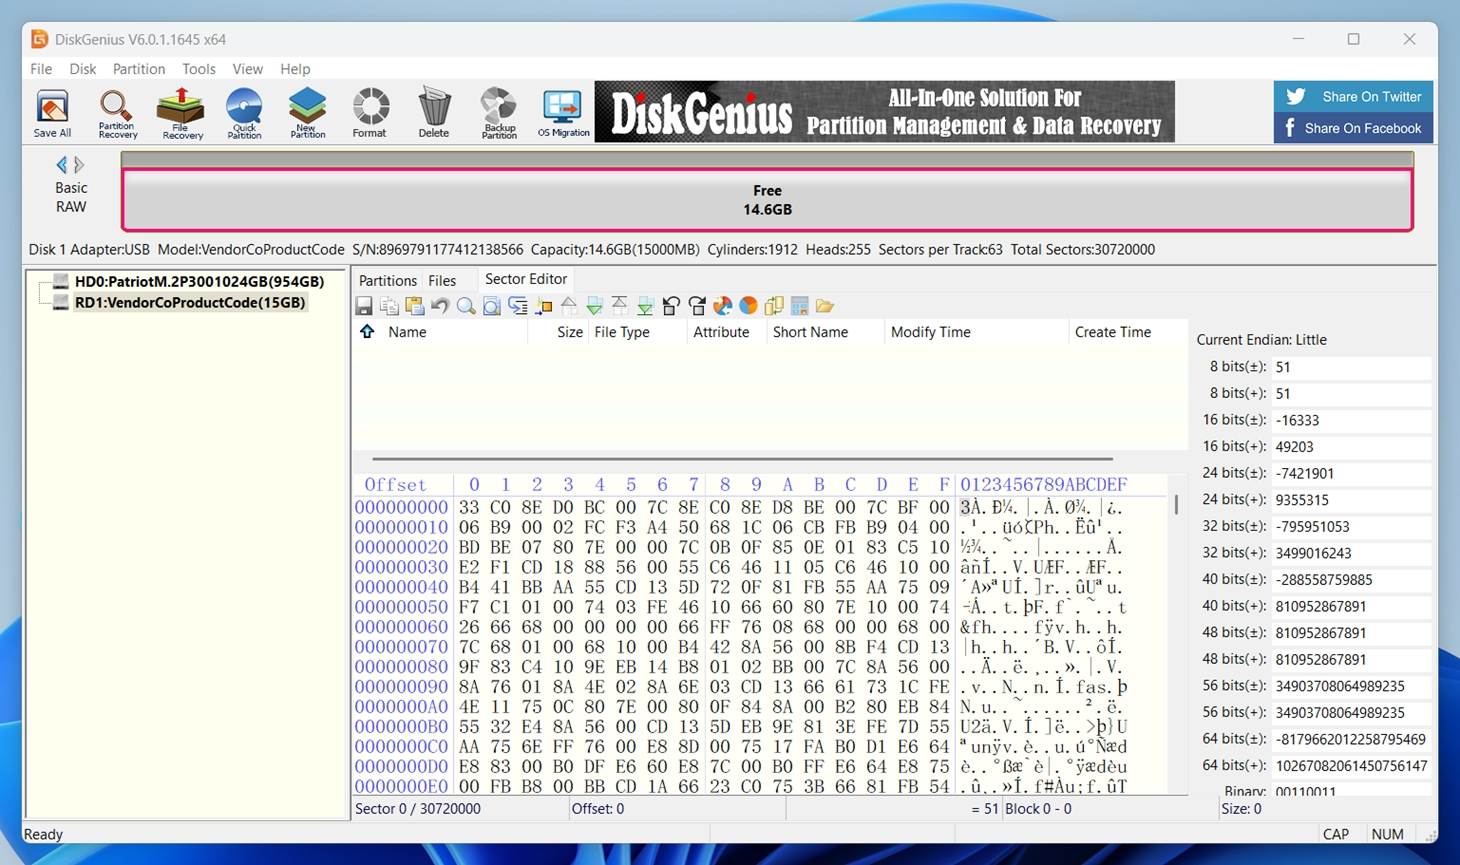Viewport: 1460px width, 865px height.
Task: Open the File Recovery tool
Action: point(181,113)
